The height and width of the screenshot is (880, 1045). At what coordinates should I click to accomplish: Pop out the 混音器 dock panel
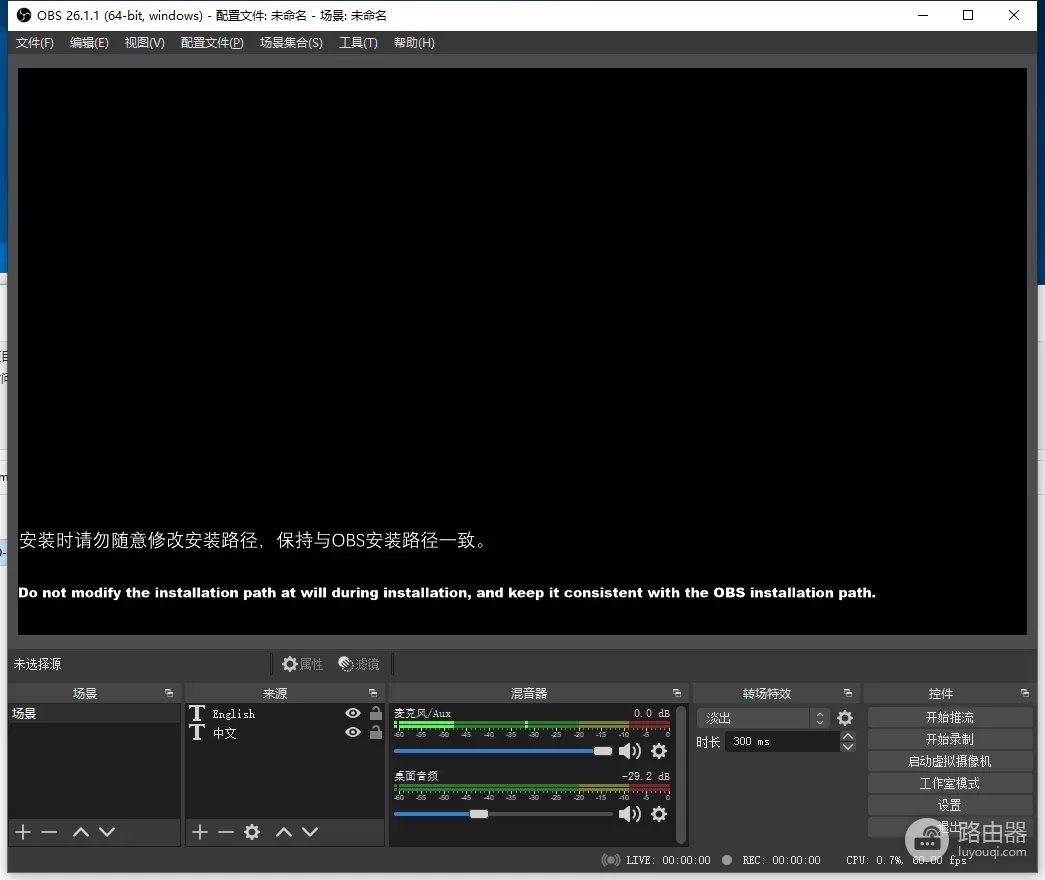(677, 693)
